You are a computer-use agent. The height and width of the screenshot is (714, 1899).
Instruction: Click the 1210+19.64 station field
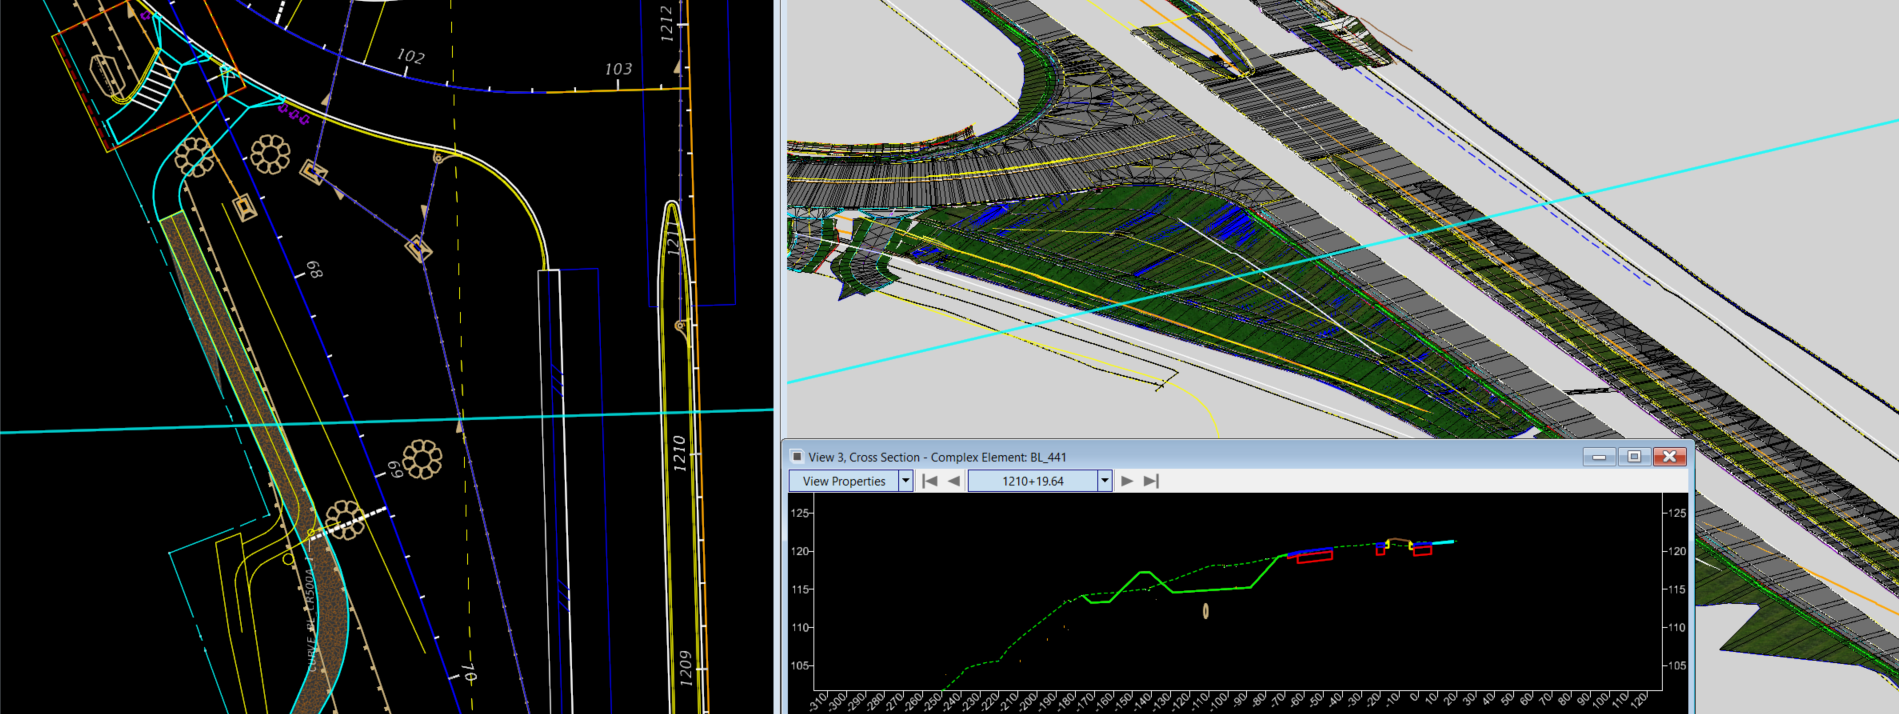pos(1032,481)
